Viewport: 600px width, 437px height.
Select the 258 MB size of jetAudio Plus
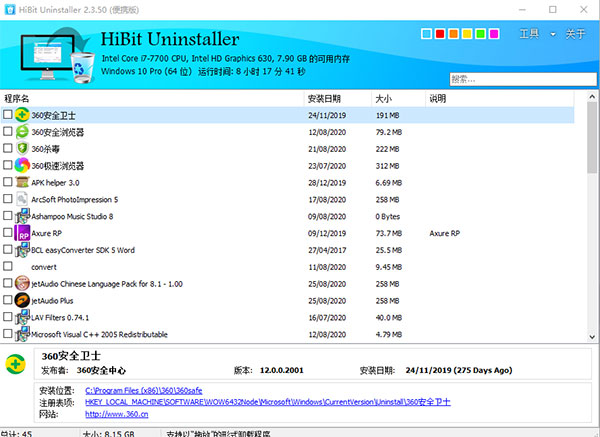pyautogui.click(x=387, y=301)
